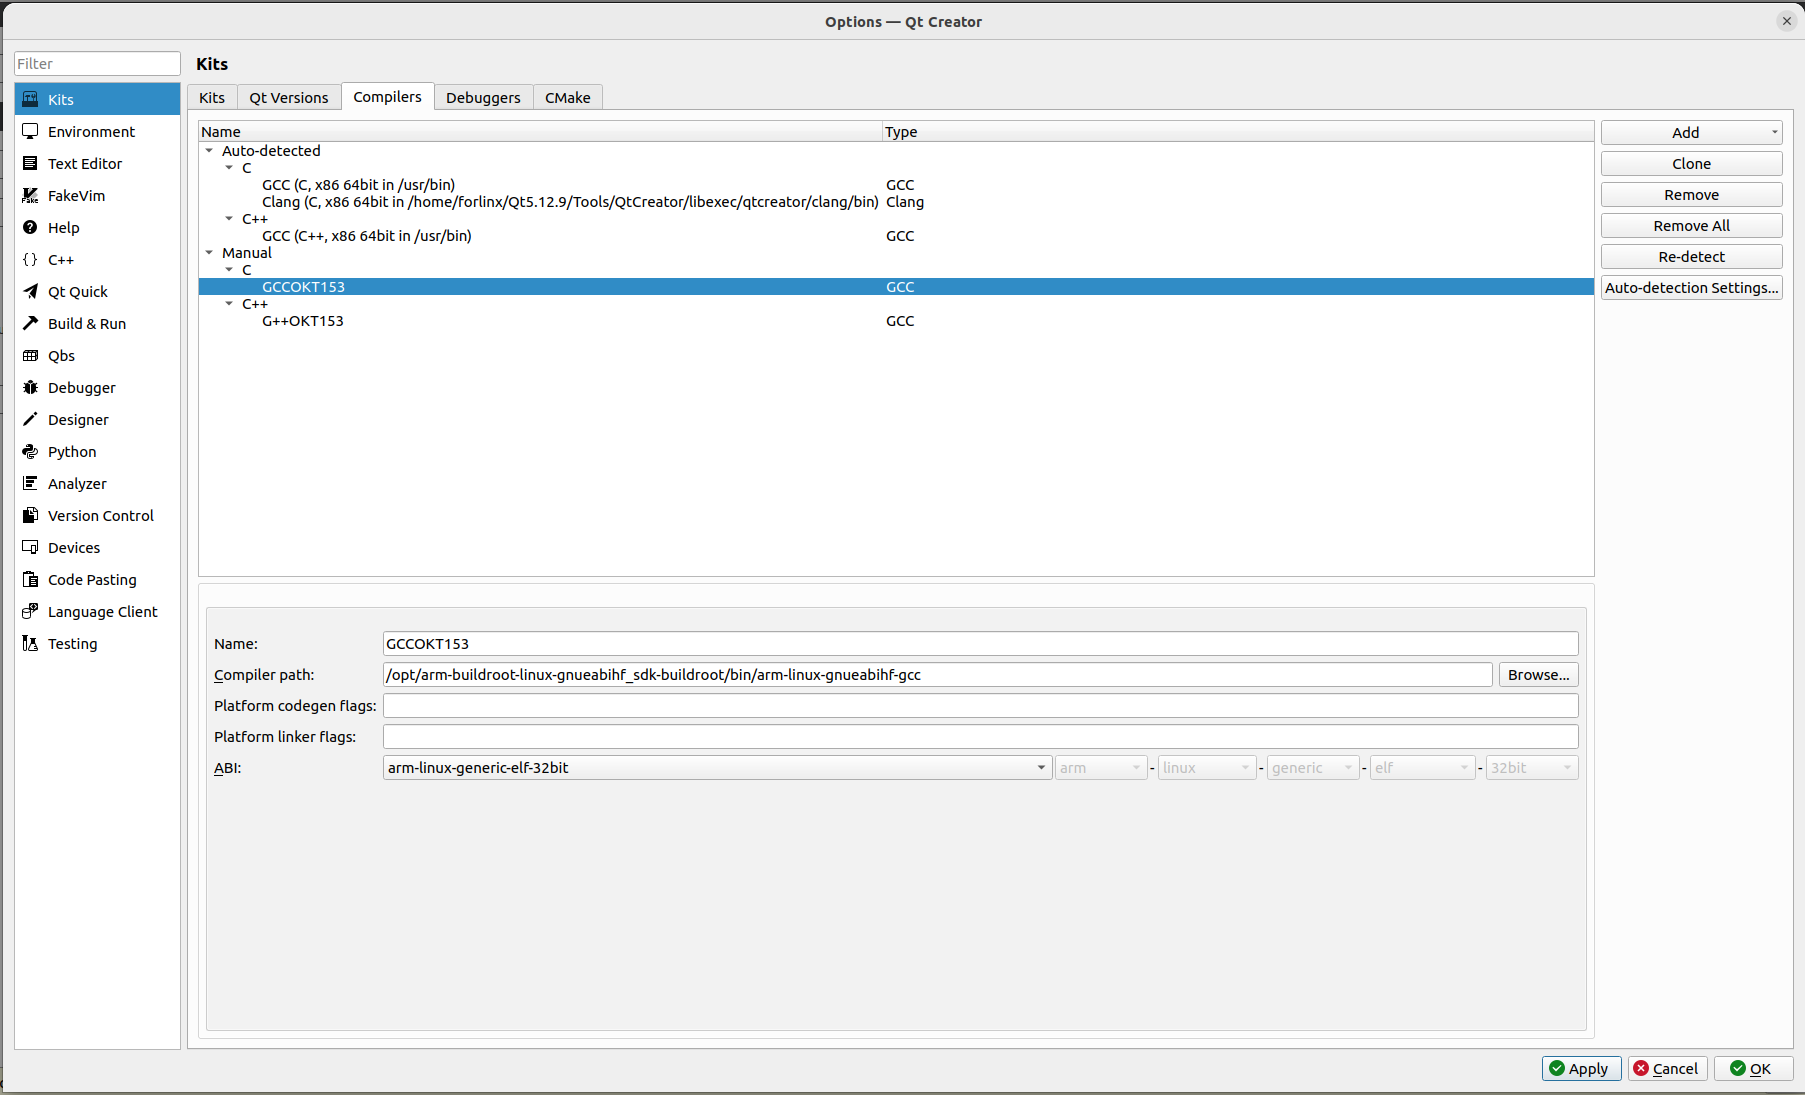Viewport: 1805px width, 1095px height.
Task: Switch to the Kits tab
Action: pyautogui.click(x=212, y=97)
